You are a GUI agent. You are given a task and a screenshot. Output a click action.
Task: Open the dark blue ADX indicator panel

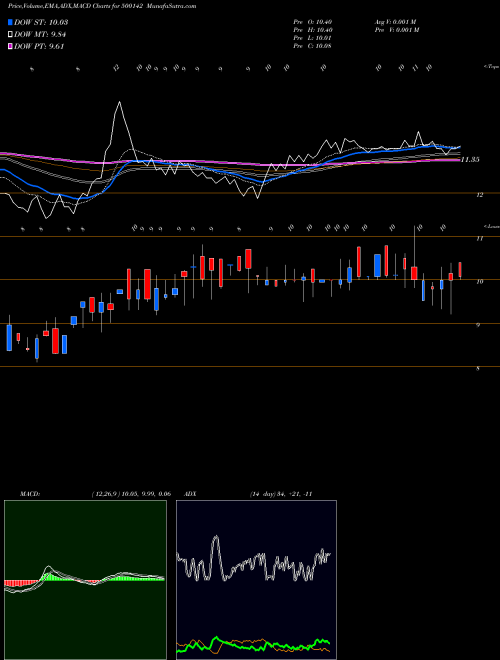pos(256,580)
